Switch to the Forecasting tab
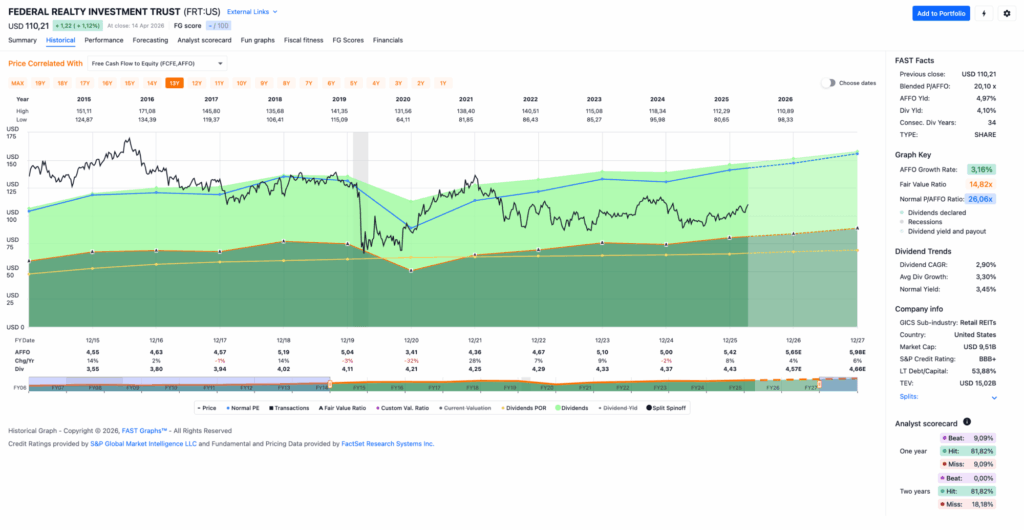The width and height of the screenshot is (1024, 530). 150,40
